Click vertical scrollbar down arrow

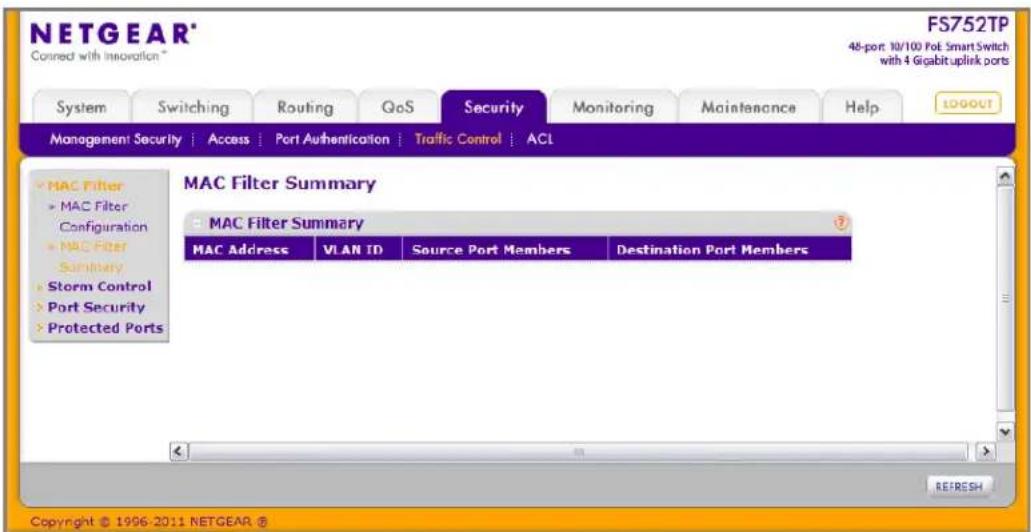pyautogui.click(x=1005, y=432)
